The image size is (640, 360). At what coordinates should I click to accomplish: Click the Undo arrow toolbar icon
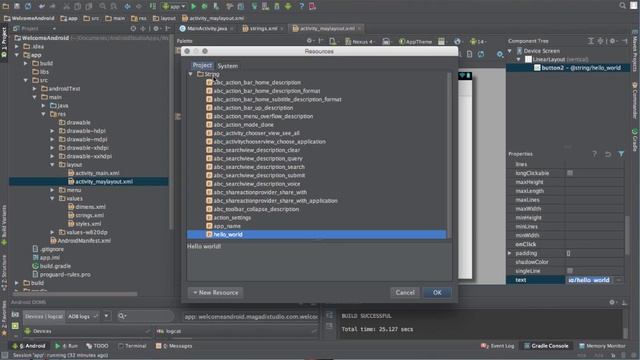[x=42, y=6]
